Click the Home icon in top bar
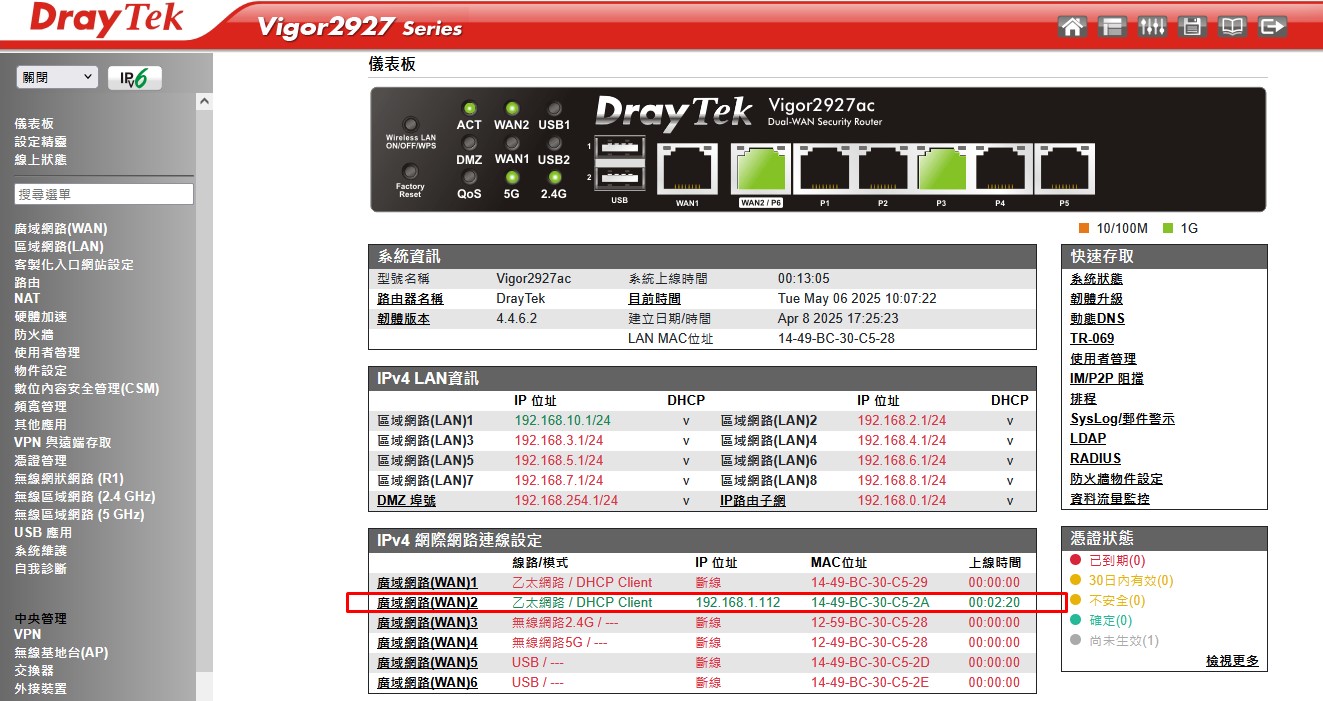 click(1072, 27)
